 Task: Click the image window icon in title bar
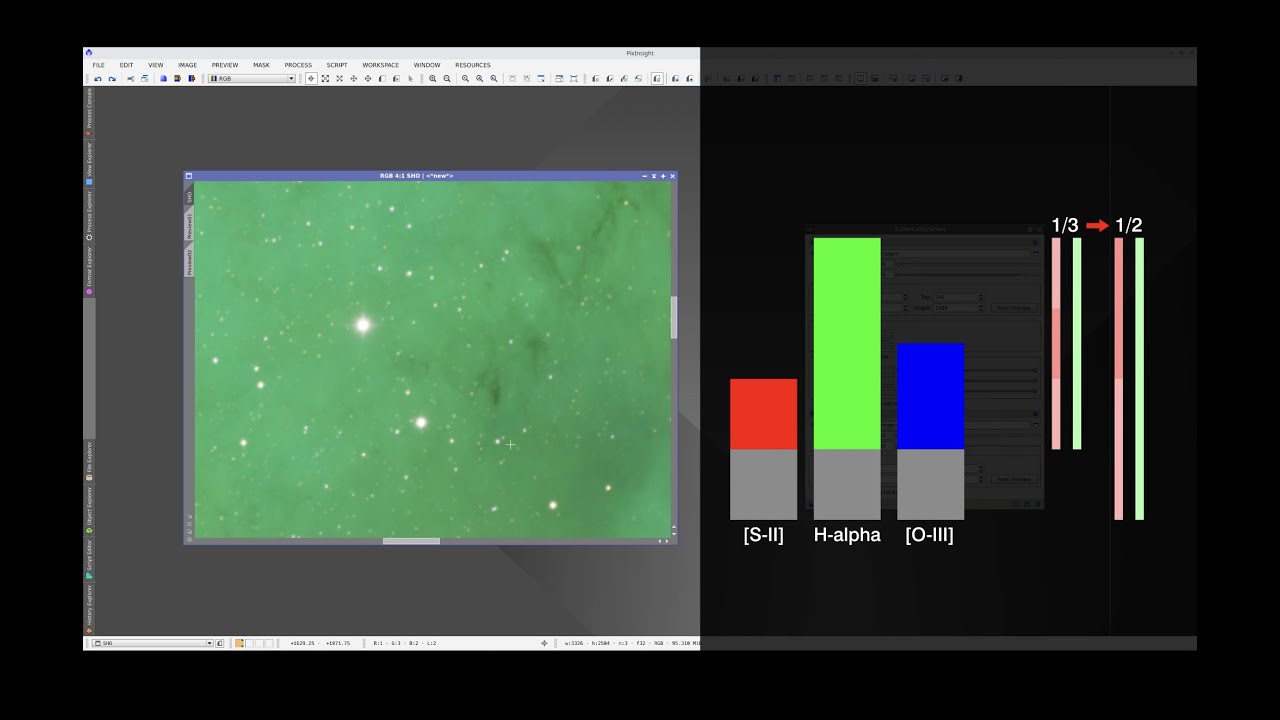coord(189,176)
